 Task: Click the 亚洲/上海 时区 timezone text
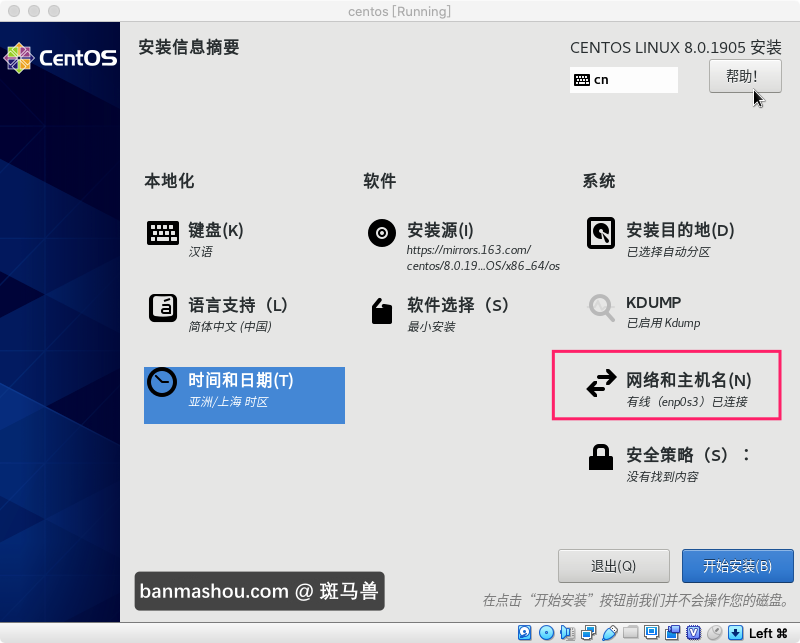[228, 402]
